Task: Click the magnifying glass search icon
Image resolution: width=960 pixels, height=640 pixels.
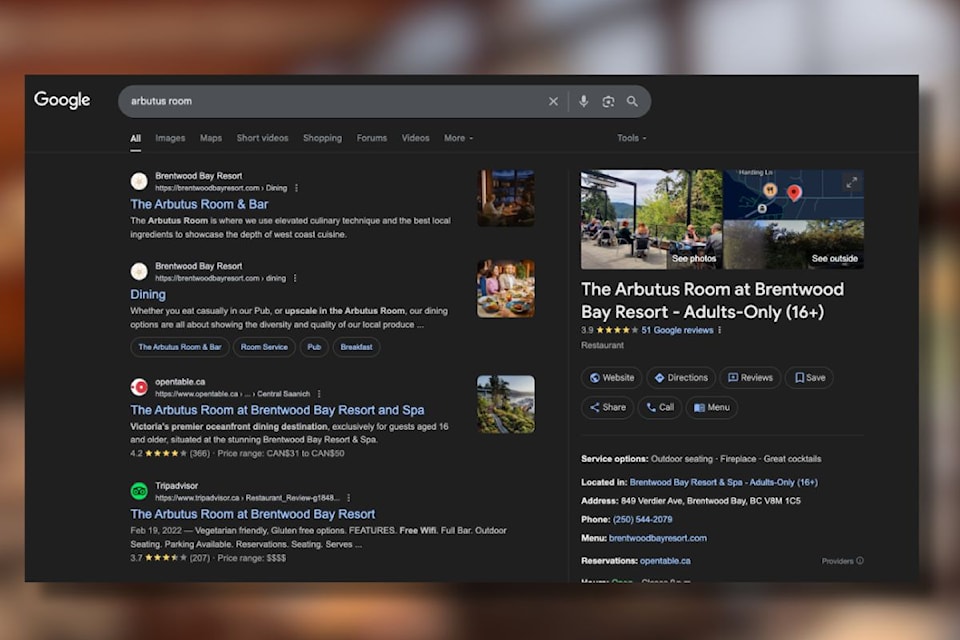Action: coord(632,102)
